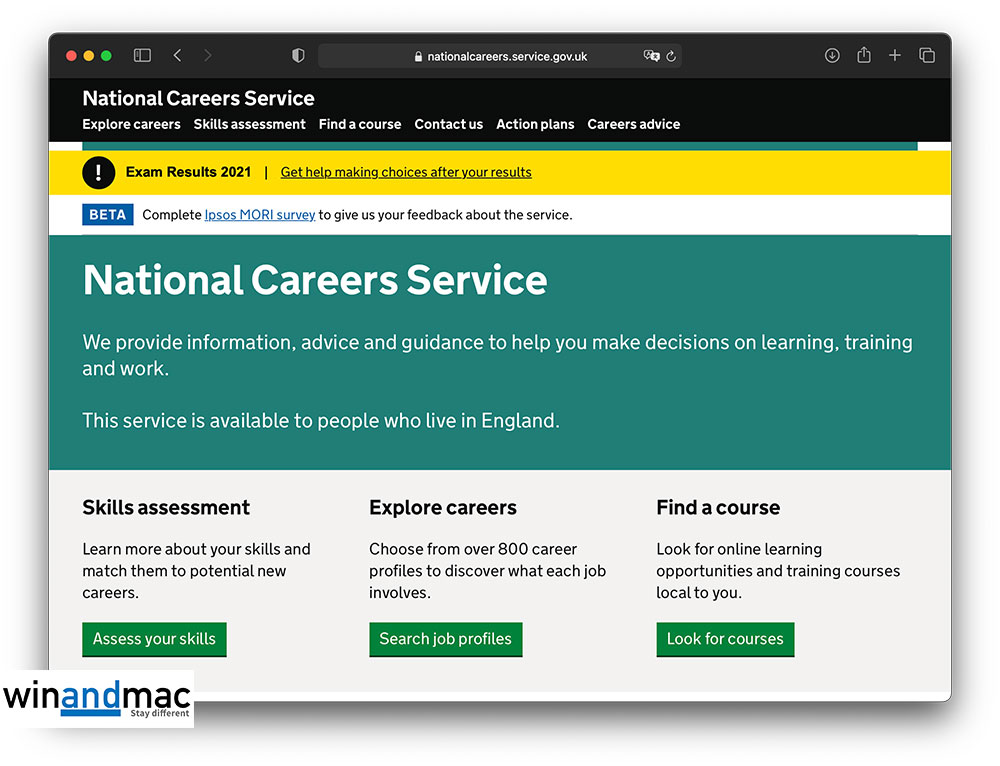Click the address bar URL field

pyautogui.click(x=500, y=56)
